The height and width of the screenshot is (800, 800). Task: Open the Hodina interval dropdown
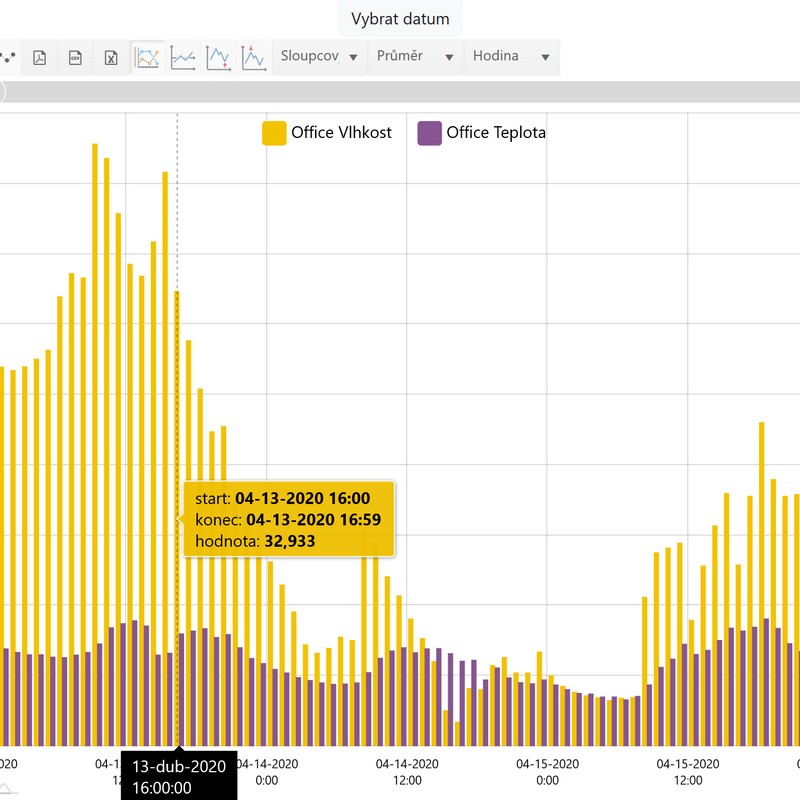click(511, 57)
